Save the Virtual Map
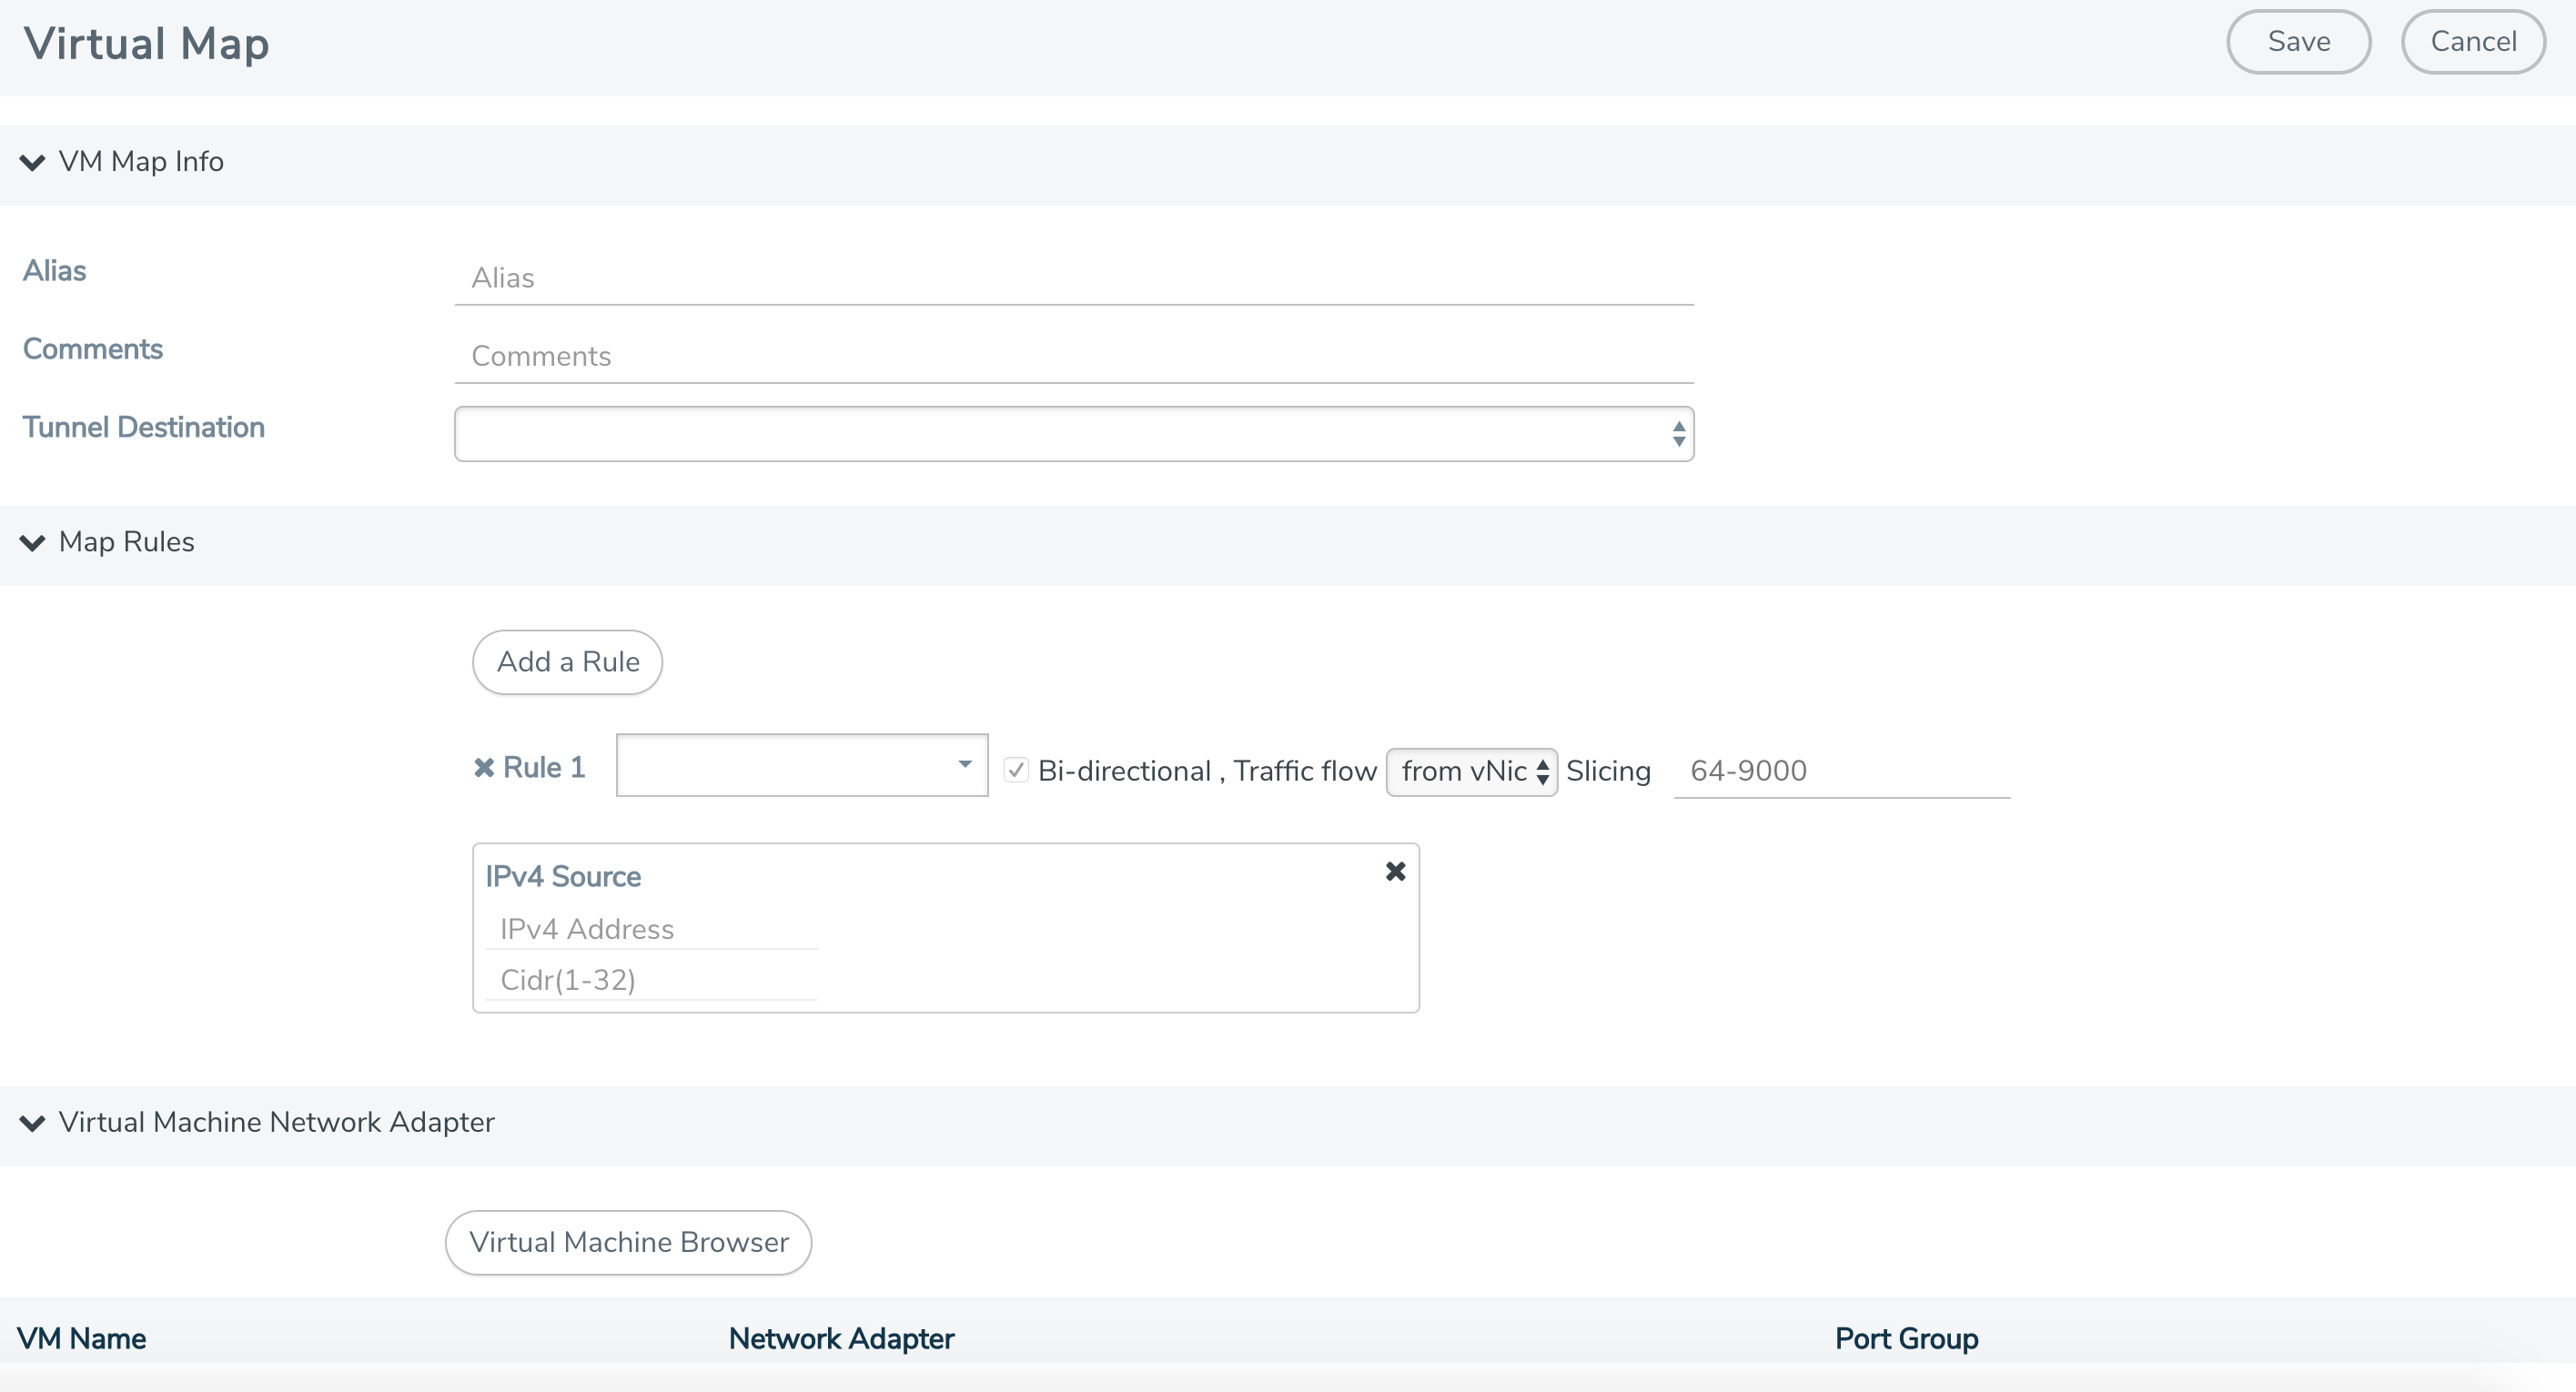Screen dimensions: 2576x1392 (2298, 41)
